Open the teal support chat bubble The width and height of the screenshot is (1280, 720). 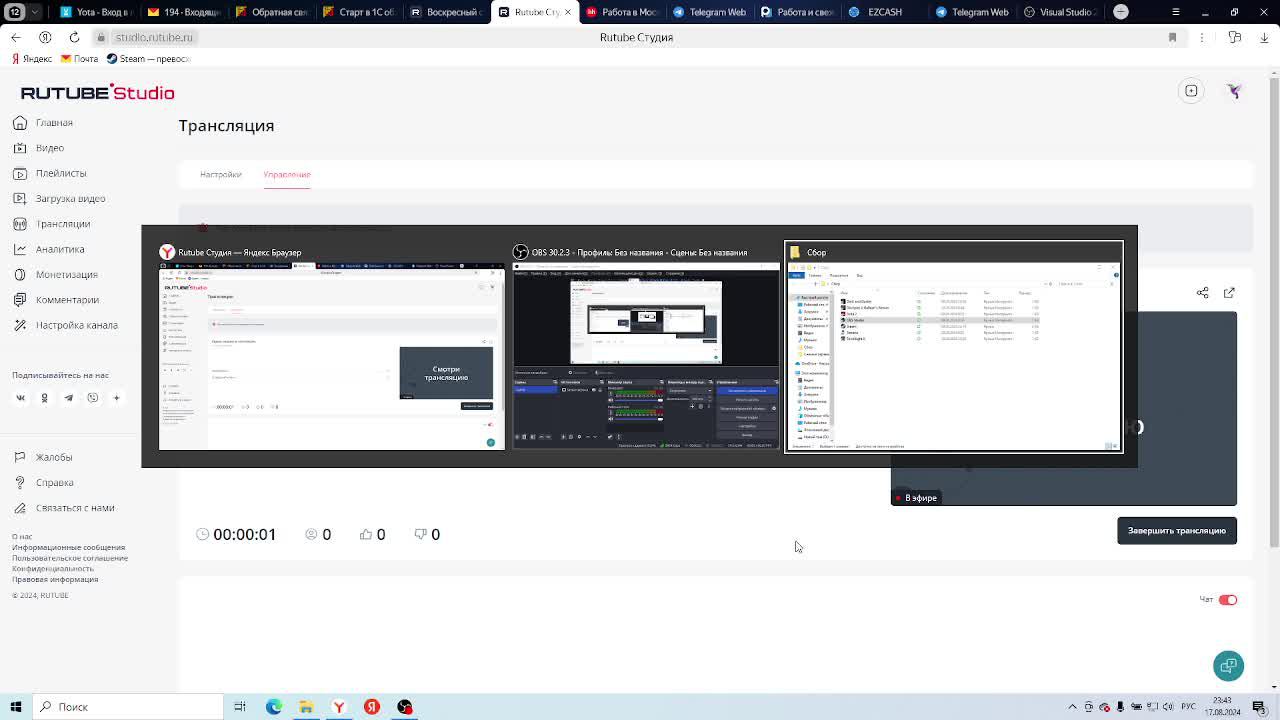[x=1228, y=666]
